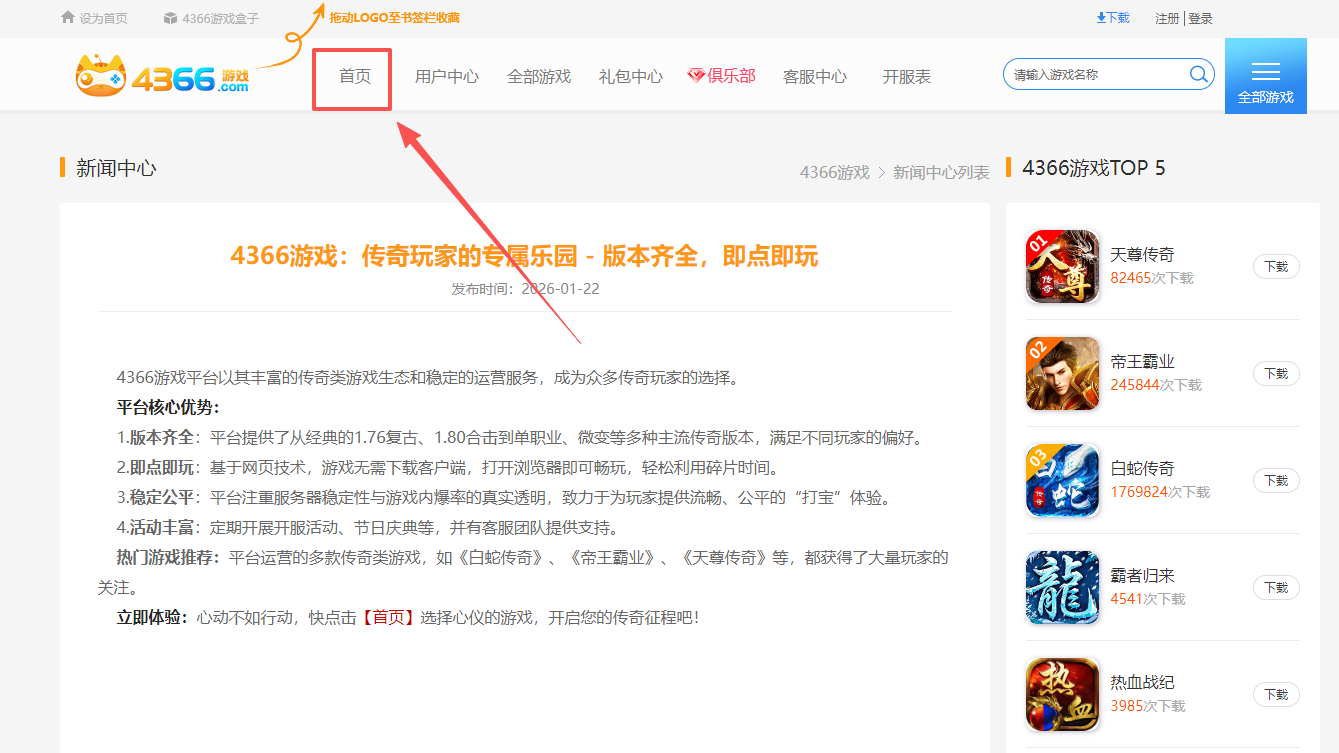This screenshot has width=1339, height=753.
Task: Click the 注册 link
Action: (x=1167, y=17)
